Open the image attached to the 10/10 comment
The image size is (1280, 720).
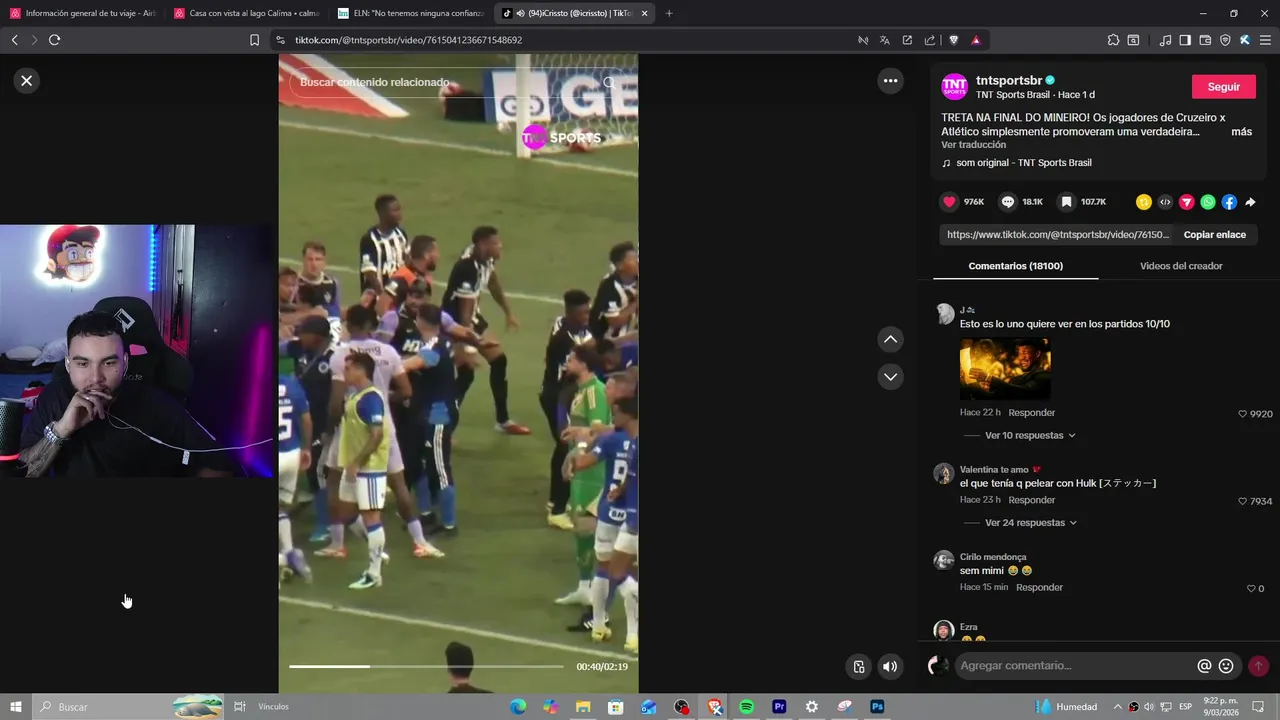point(1005,369)
